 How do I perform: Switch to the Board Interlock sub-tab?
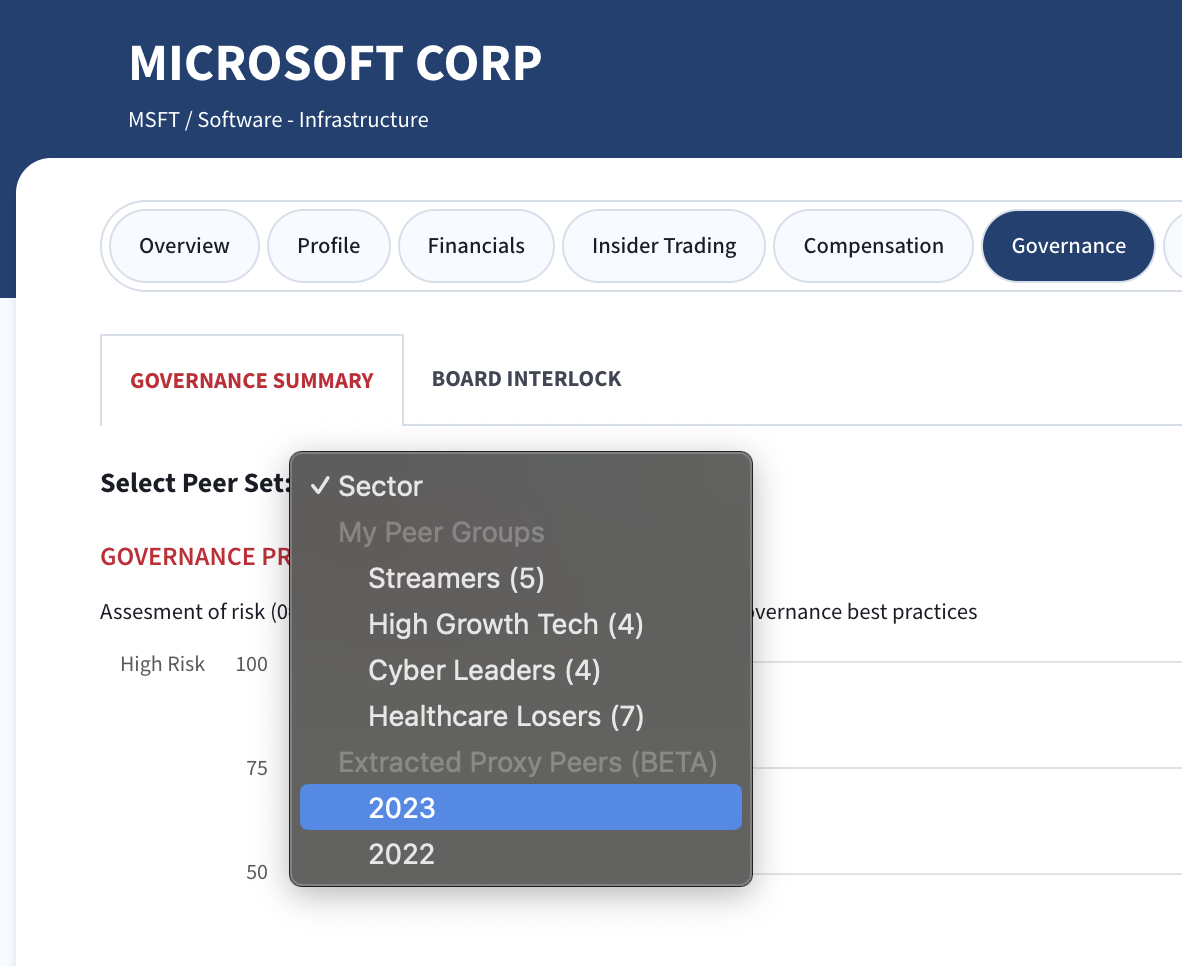pyautogui.click(x=526, y=379)
